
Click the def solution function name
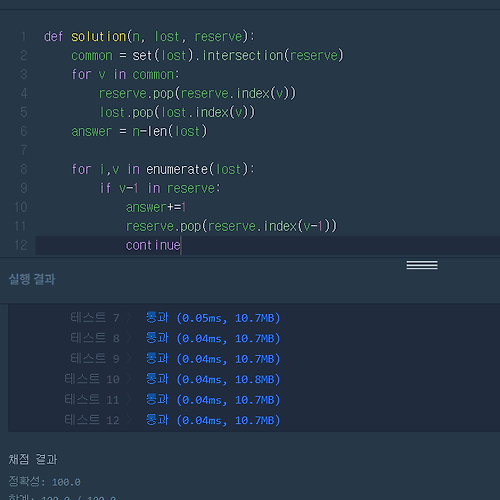[x=99, y=36]
